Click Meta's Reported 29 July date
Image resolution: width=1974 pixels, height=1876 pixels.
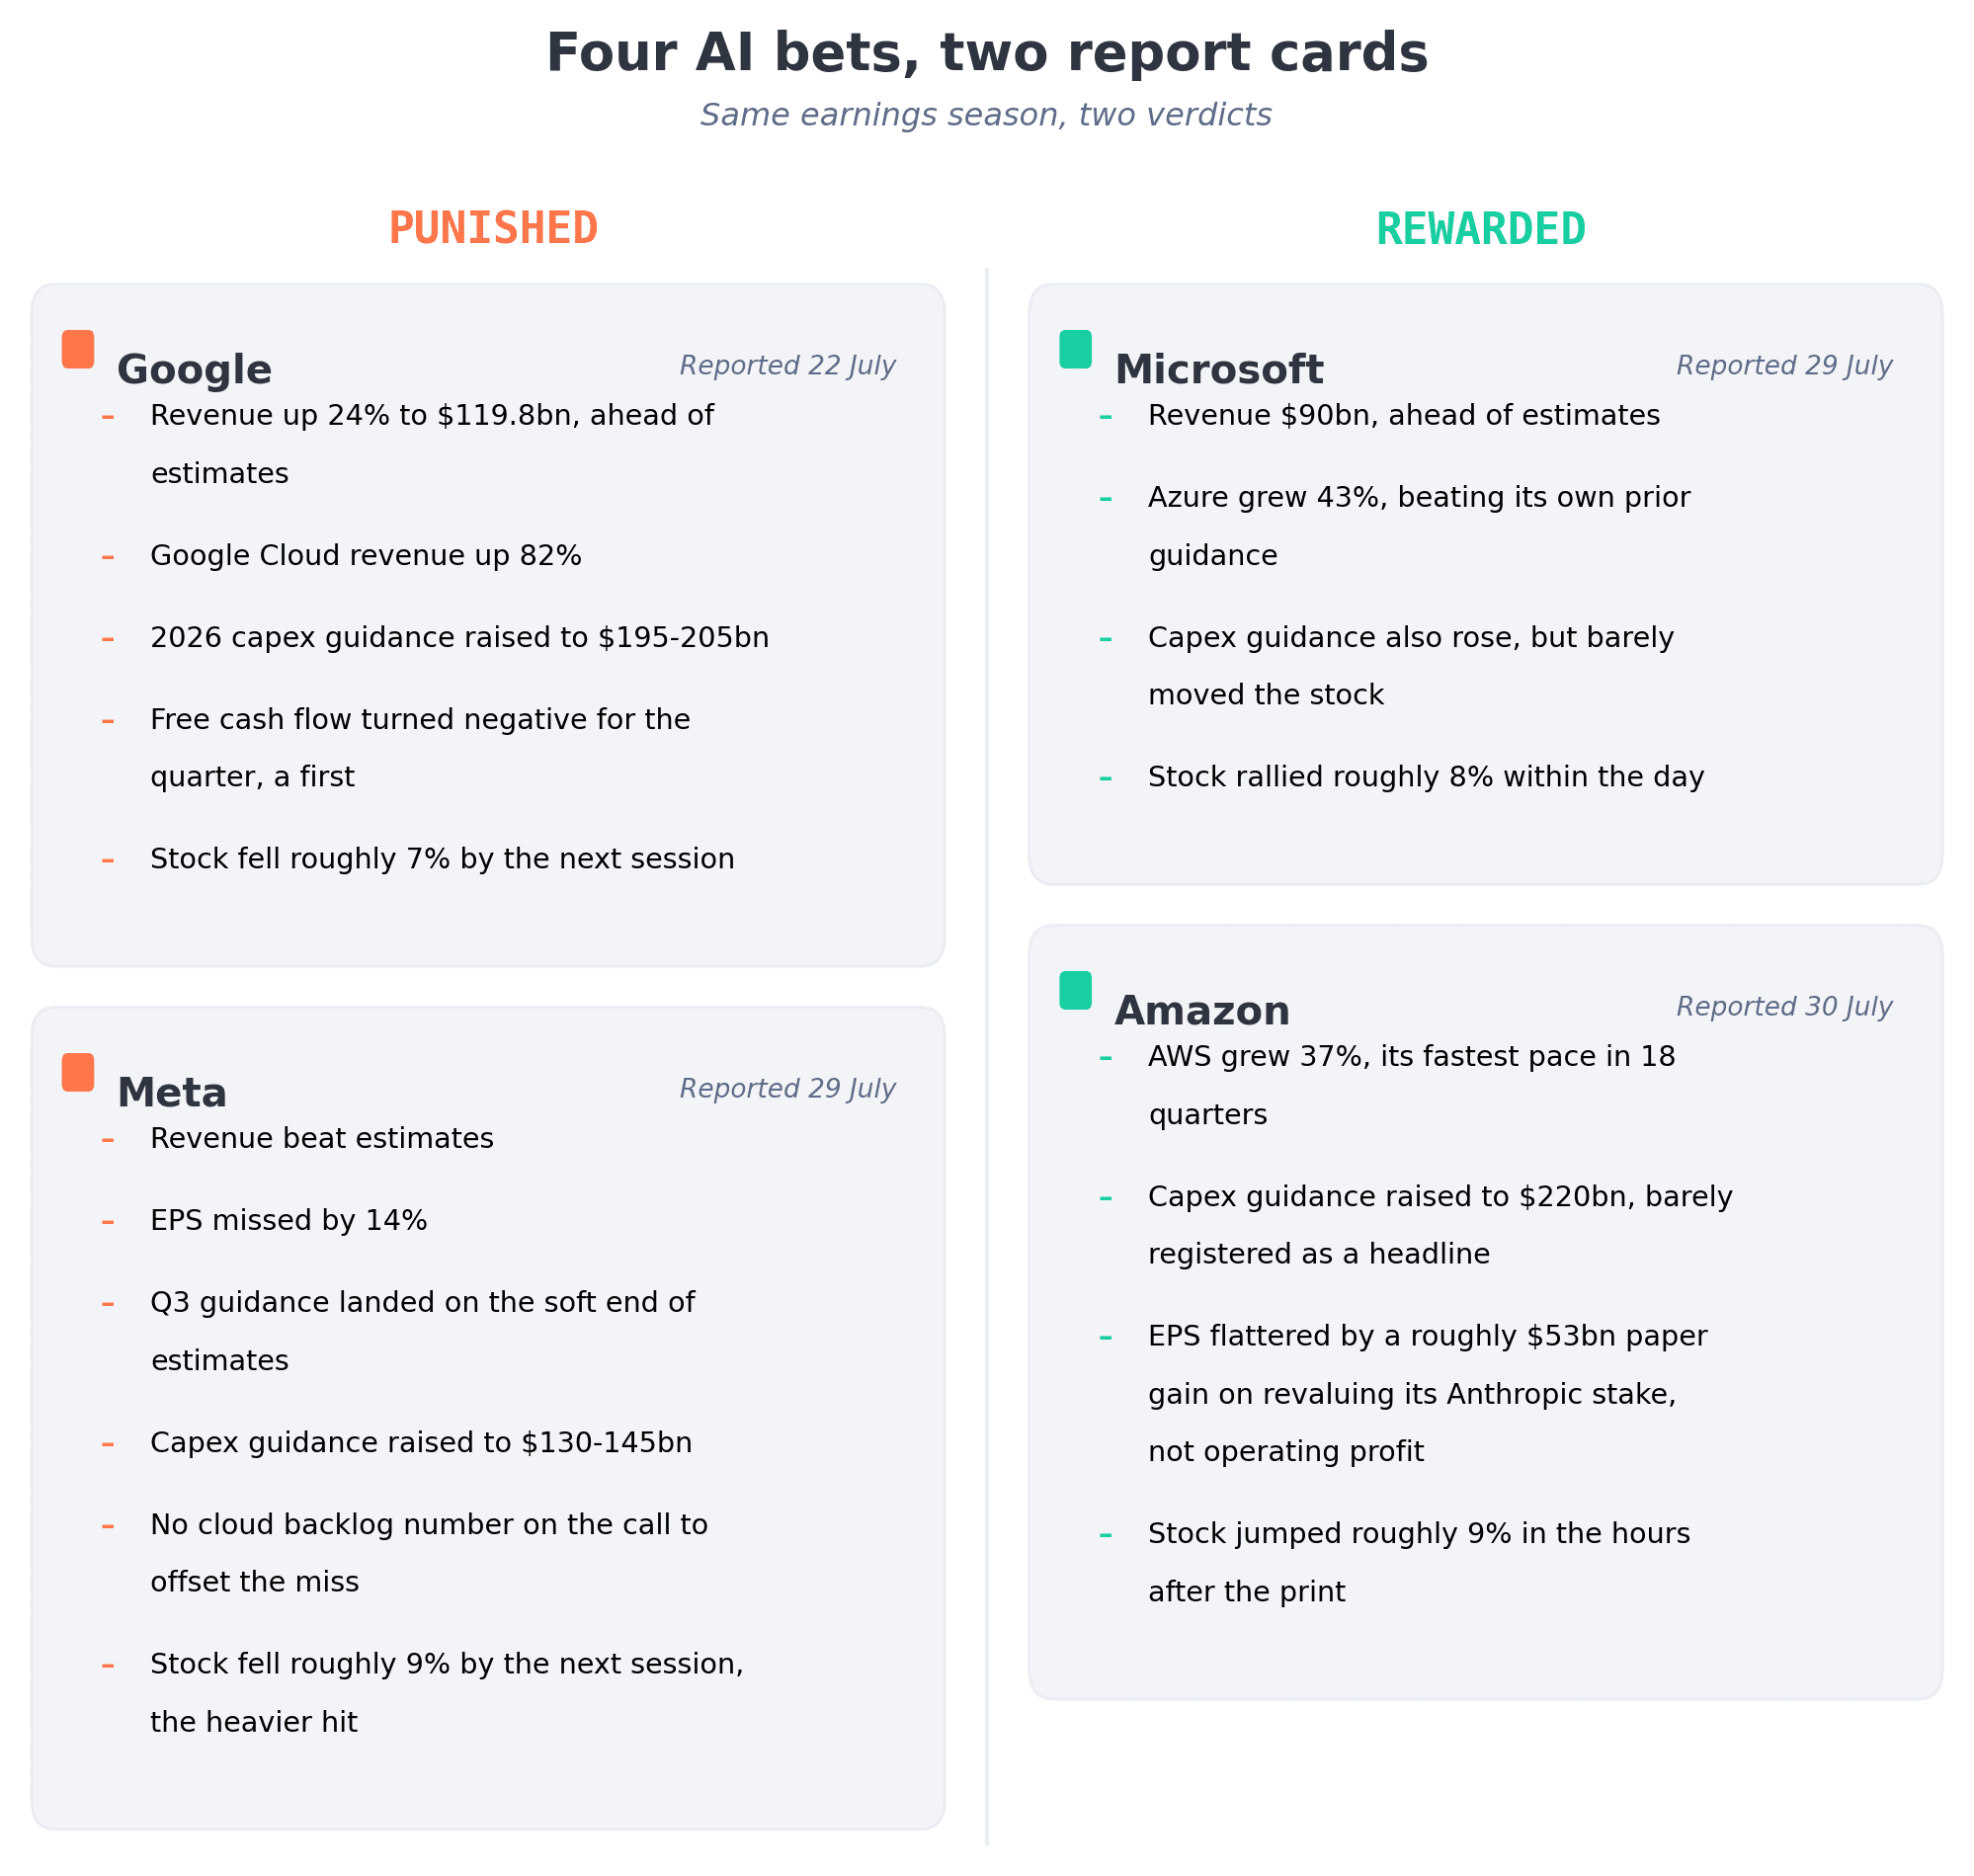(x=787, y=1089)
